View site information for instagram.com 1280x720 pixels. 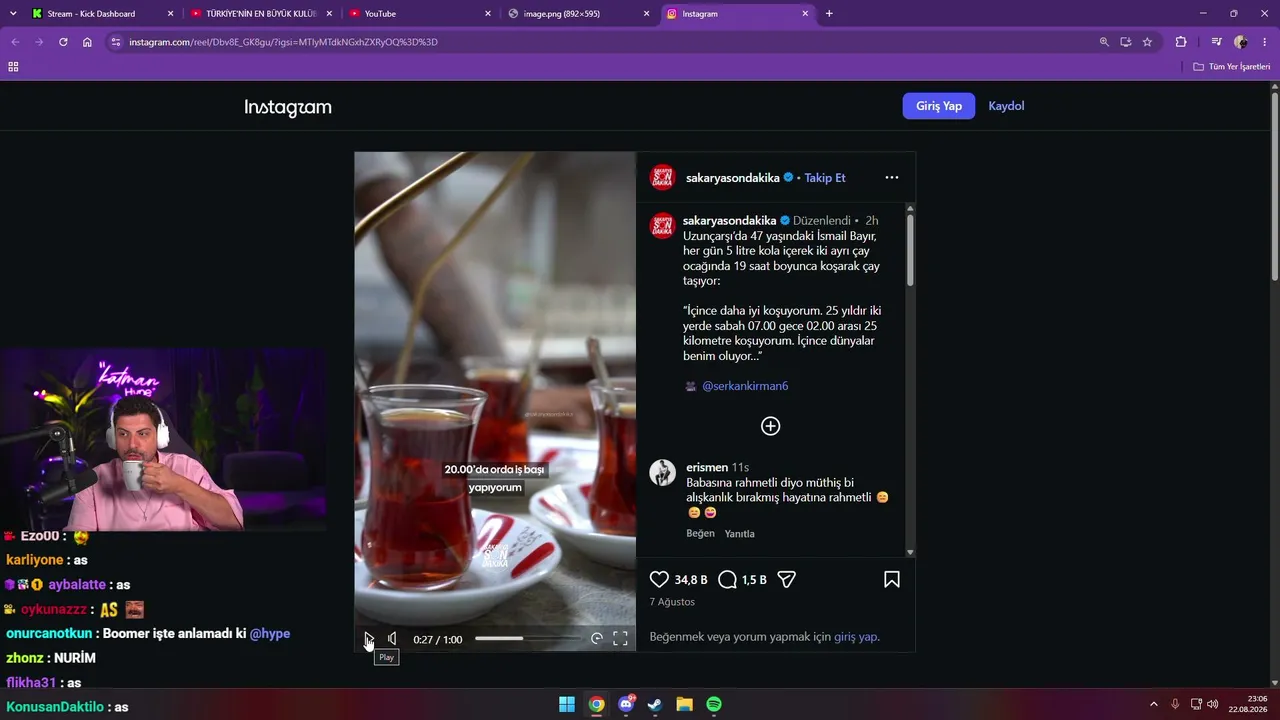[116, 42]
